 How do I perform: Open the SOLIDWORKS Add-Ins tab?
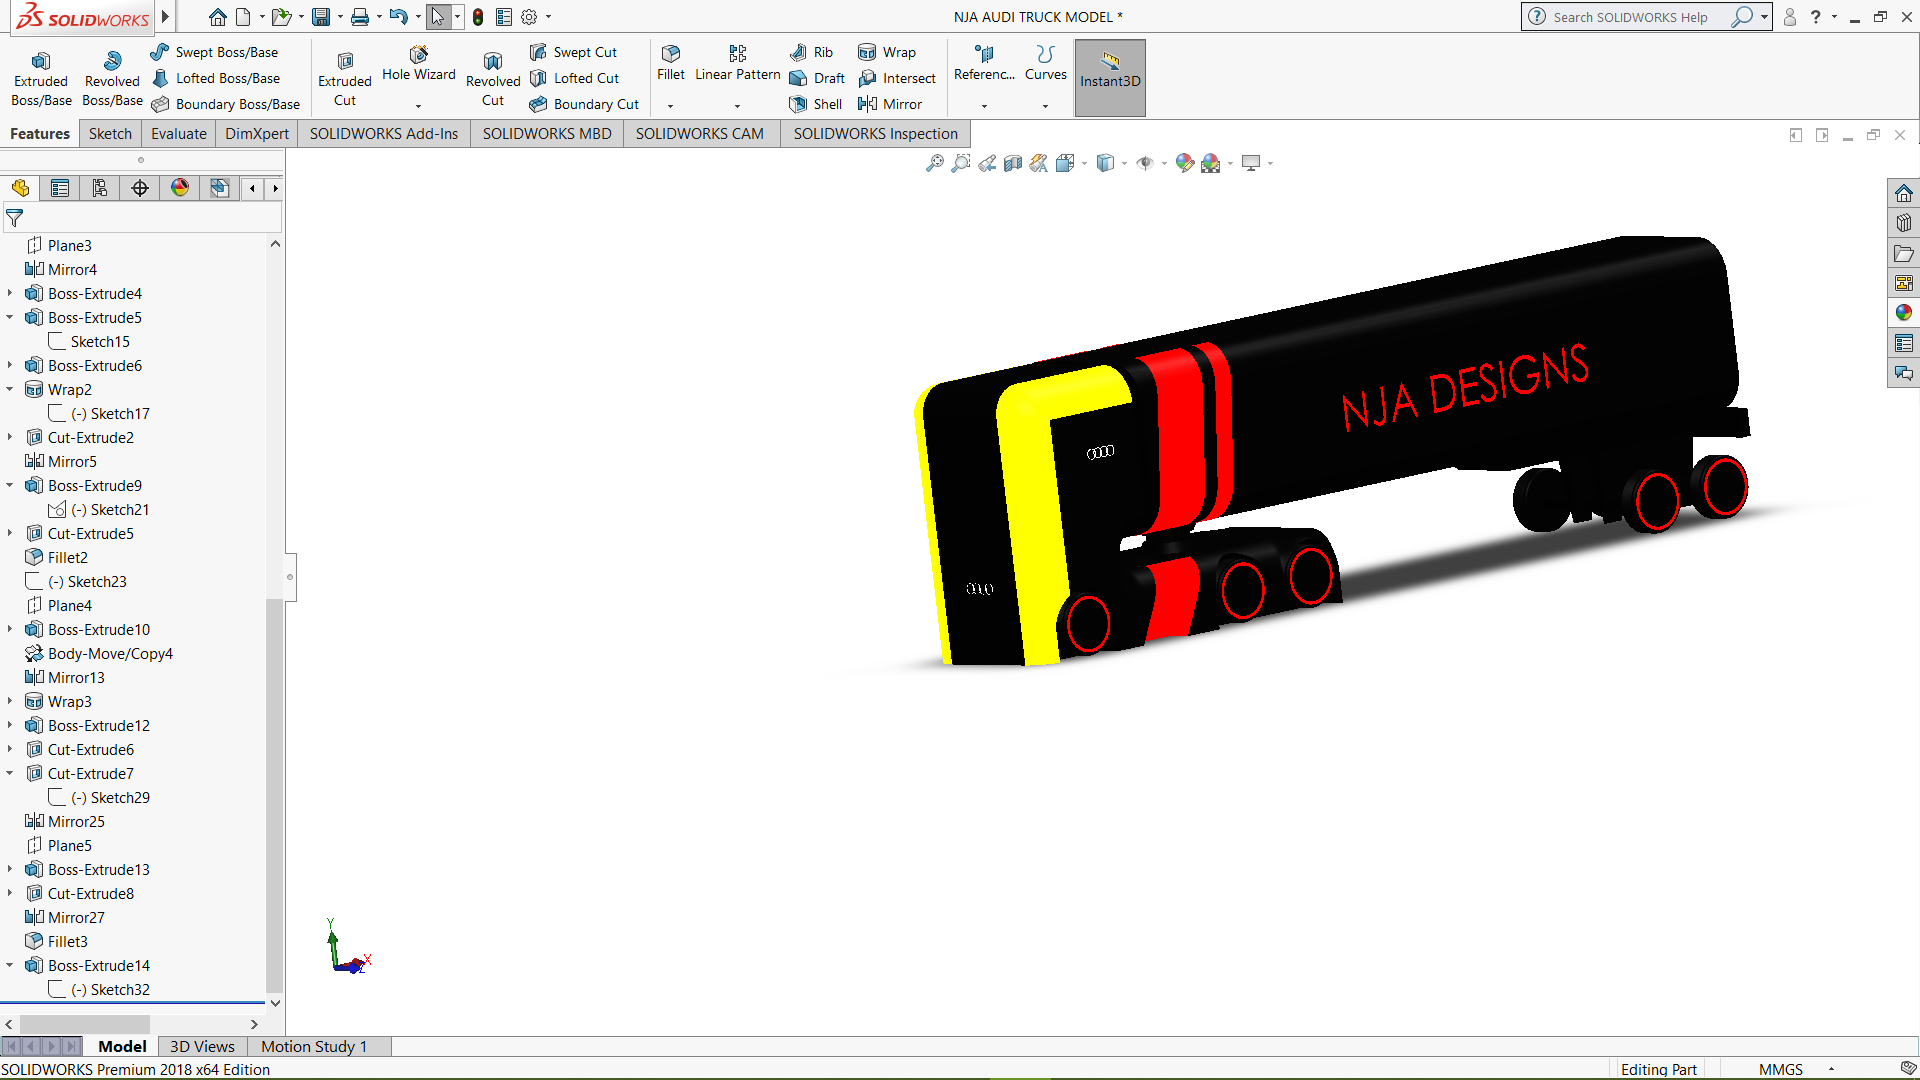[x=384, y=134]
